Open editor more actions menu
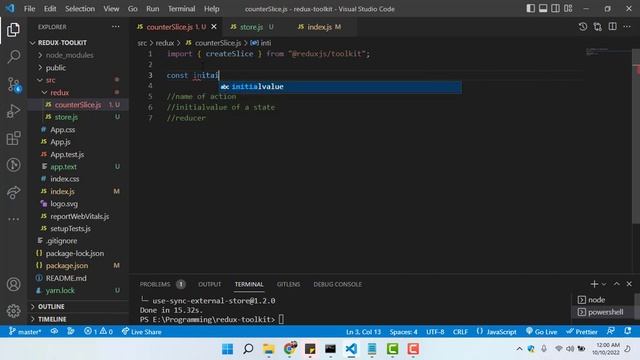 [627, 27]
